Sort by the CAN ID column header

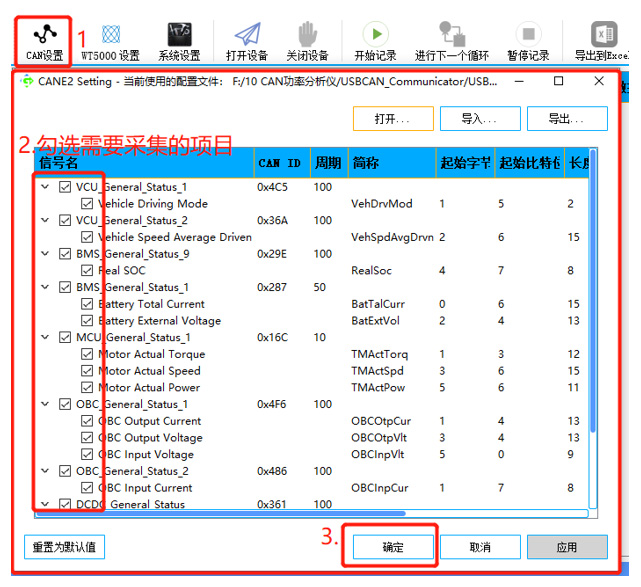(279, 163)
